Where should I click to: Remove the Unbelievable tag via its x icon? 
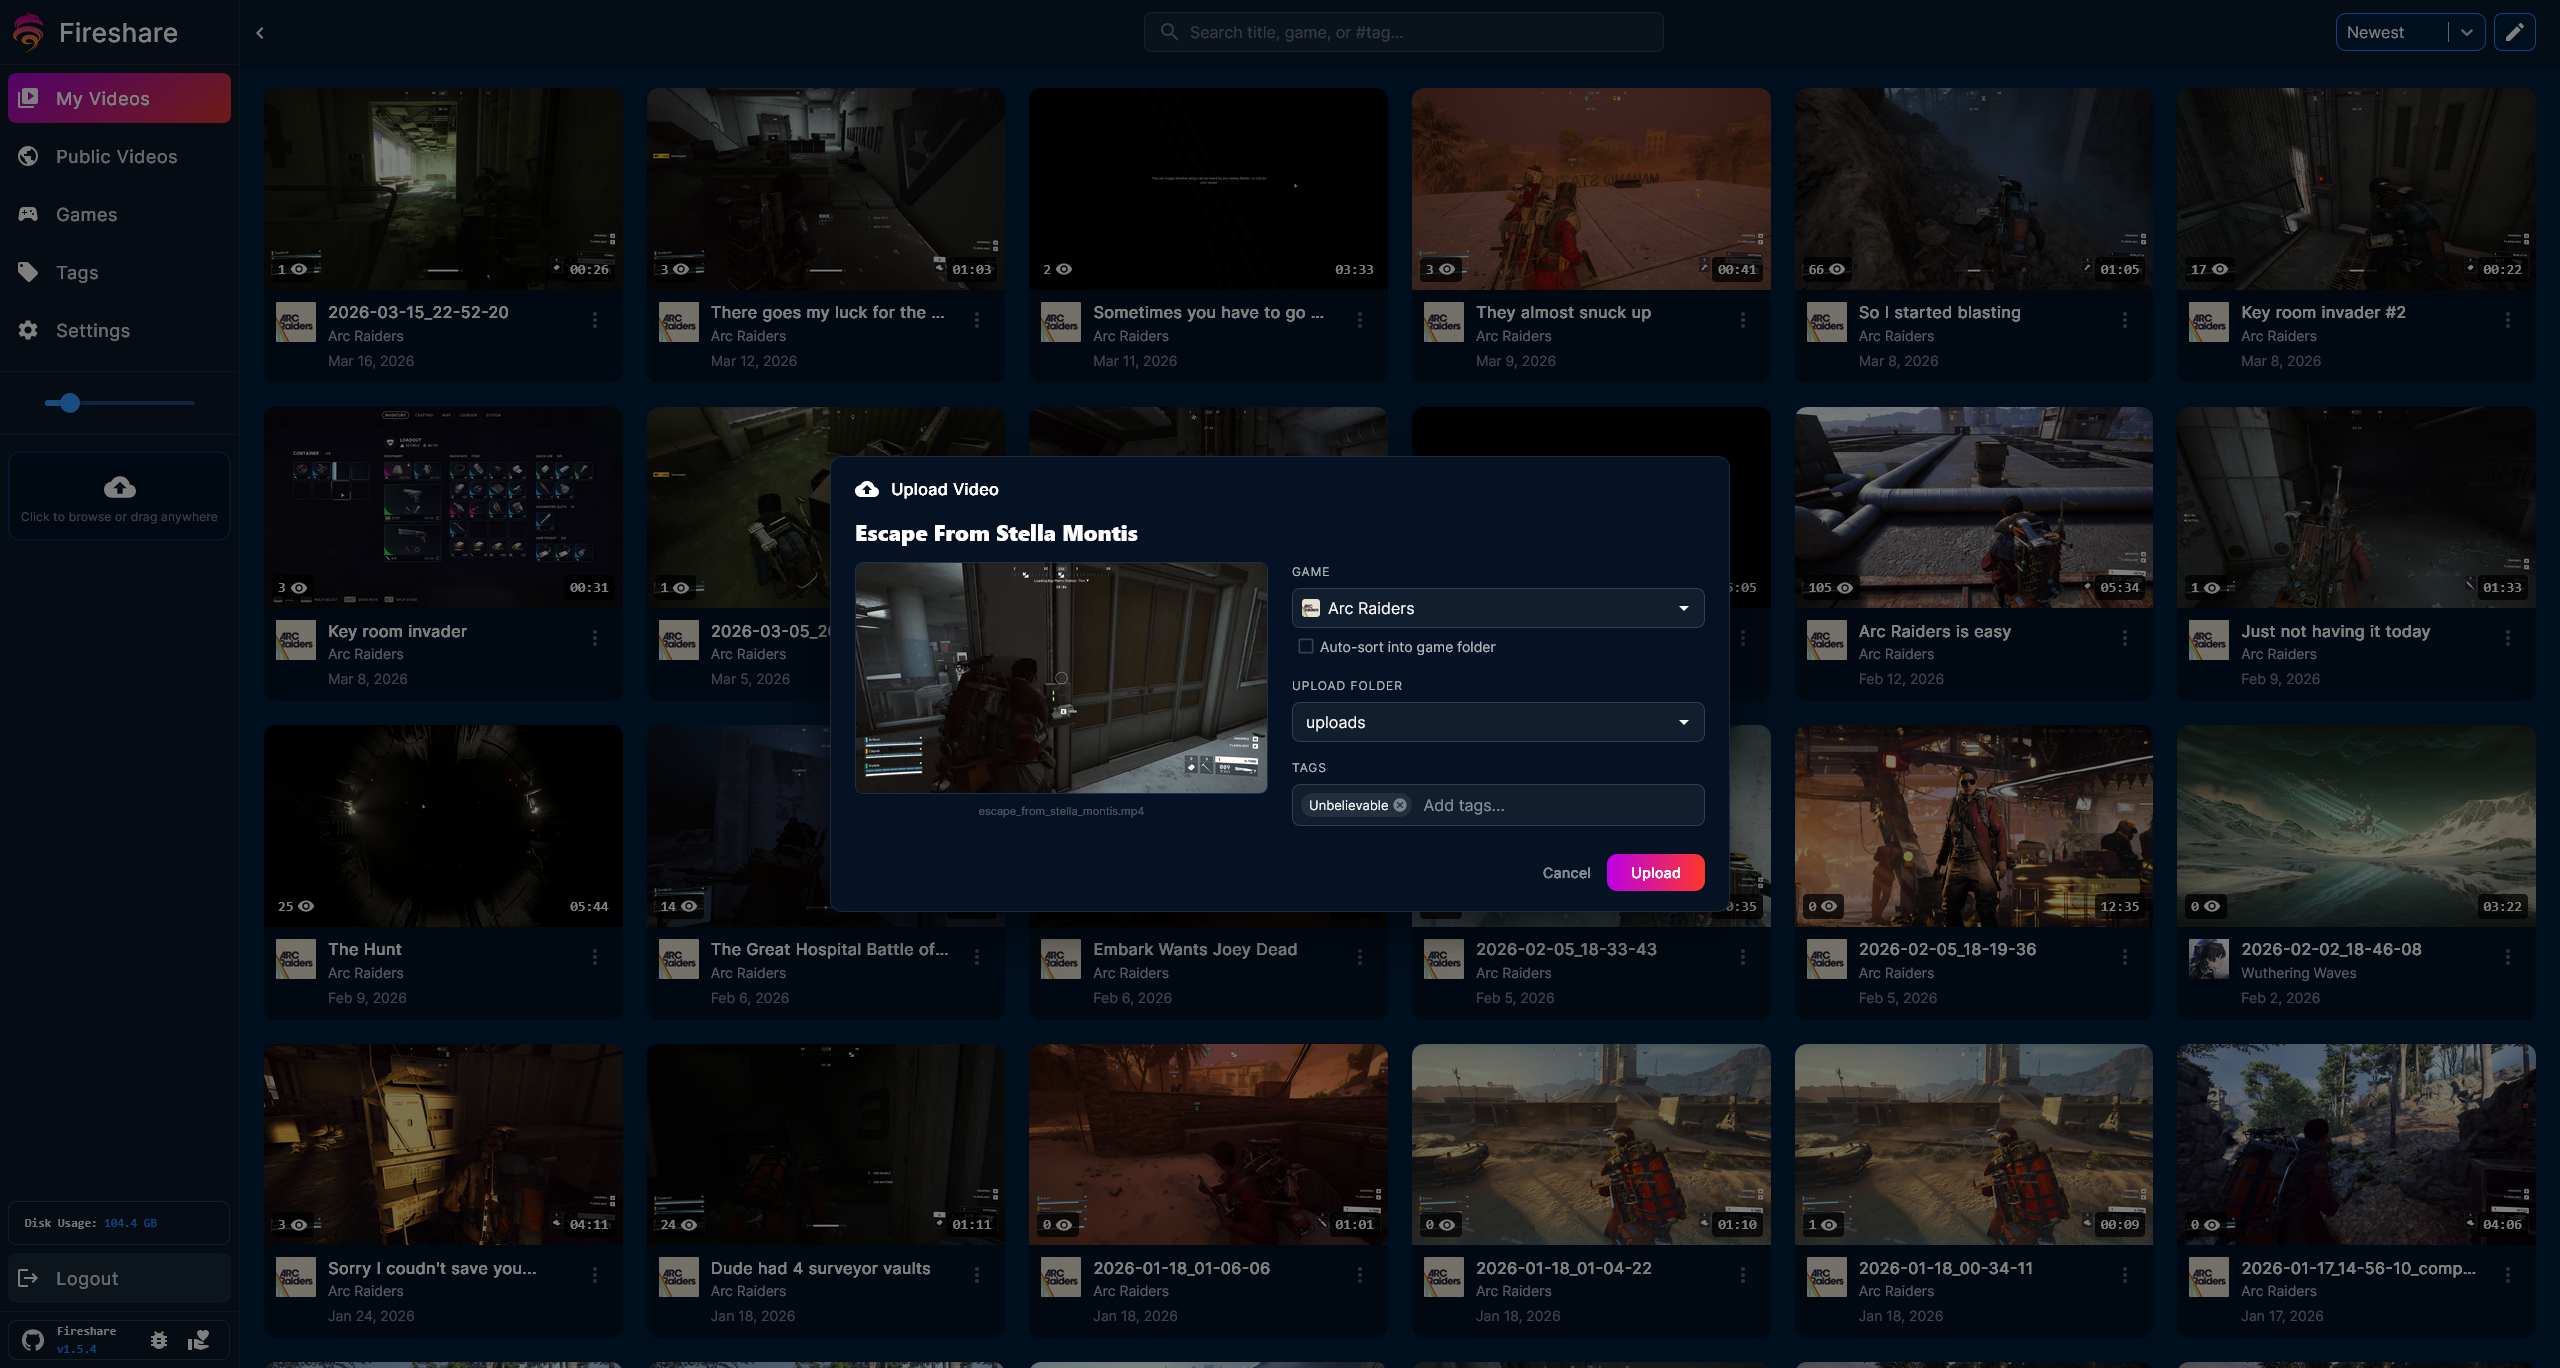click(x=1400, y=805)
